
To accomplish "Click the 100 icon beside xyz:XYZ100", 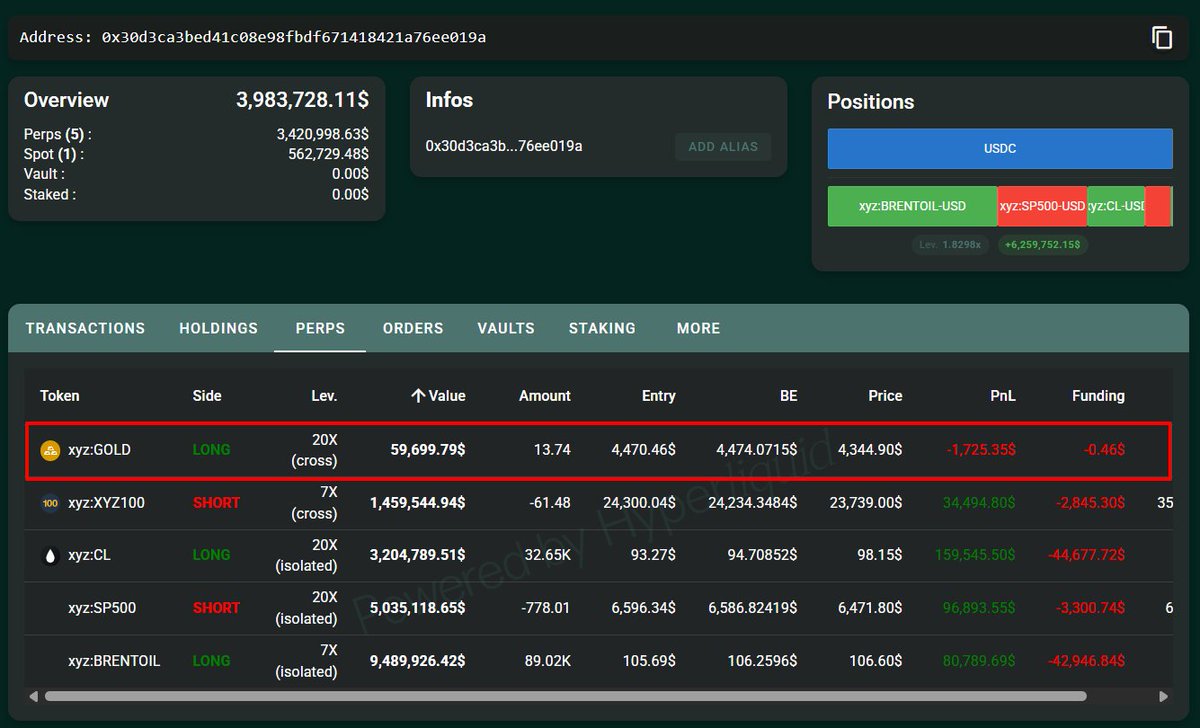I will click(50, 503).
